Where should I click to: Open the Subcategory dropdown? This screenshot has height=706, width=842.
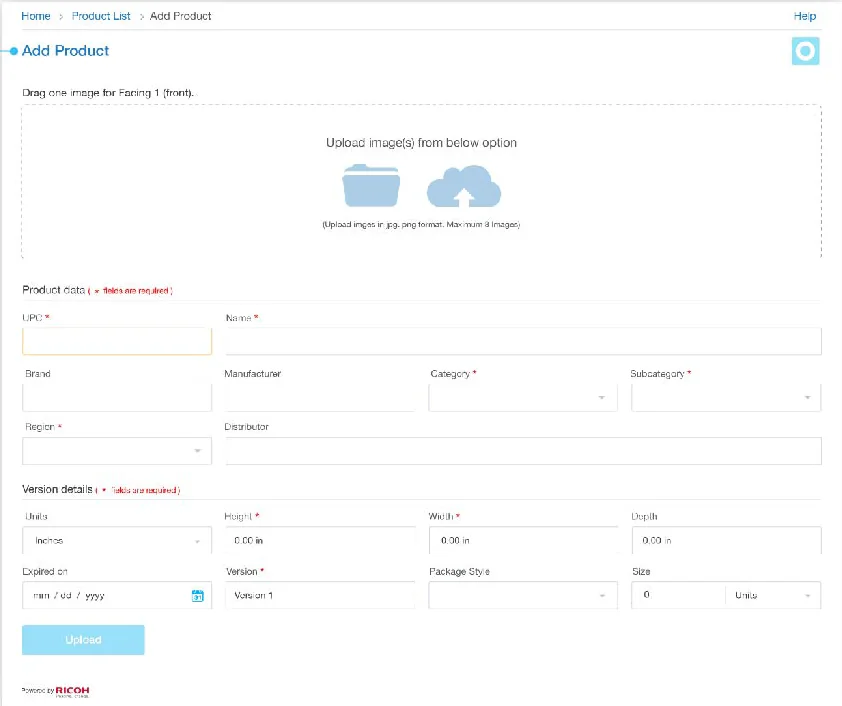[726, 397]
